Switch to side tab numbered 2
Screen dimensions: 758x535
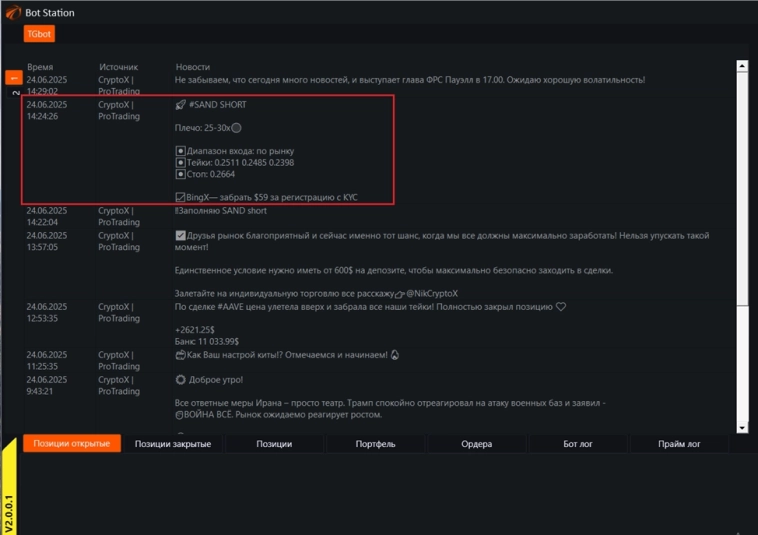click(x=14, y=93)
